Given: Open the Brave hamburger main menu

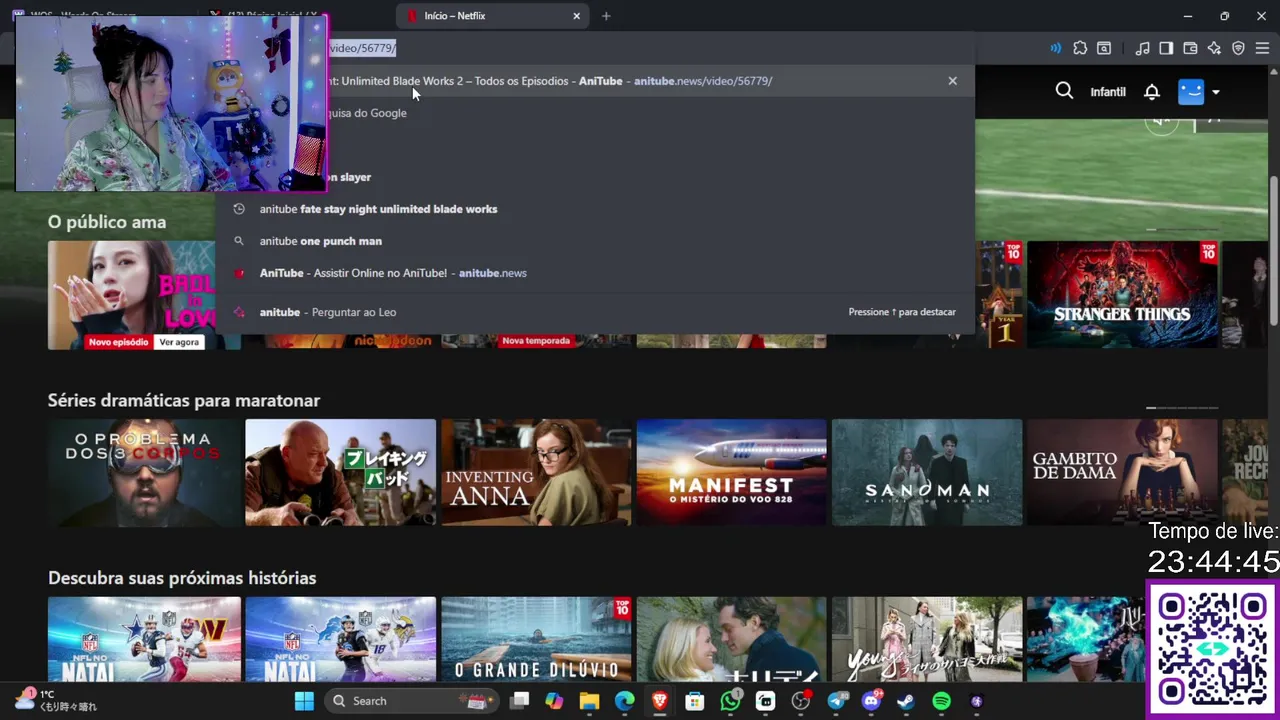Looking at the screenshot, I should pos(1262,48).
